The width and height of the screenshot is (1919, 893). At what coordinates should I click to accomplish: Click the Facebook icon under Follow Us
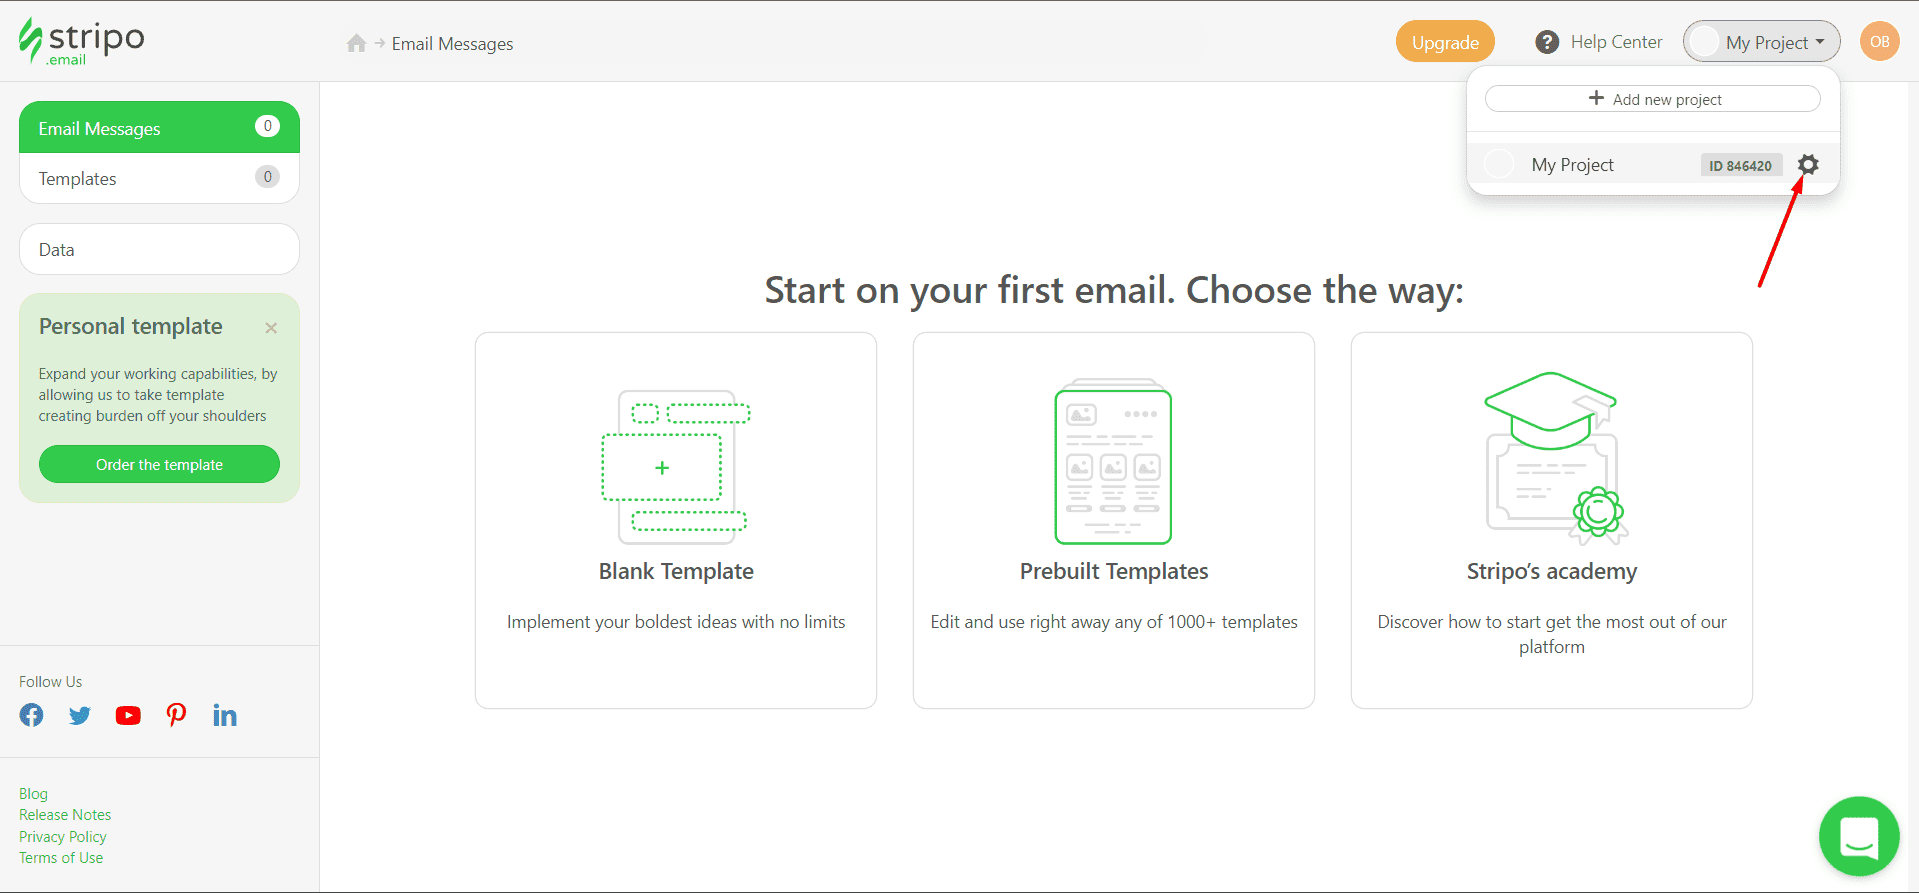(x=31, y=715)
